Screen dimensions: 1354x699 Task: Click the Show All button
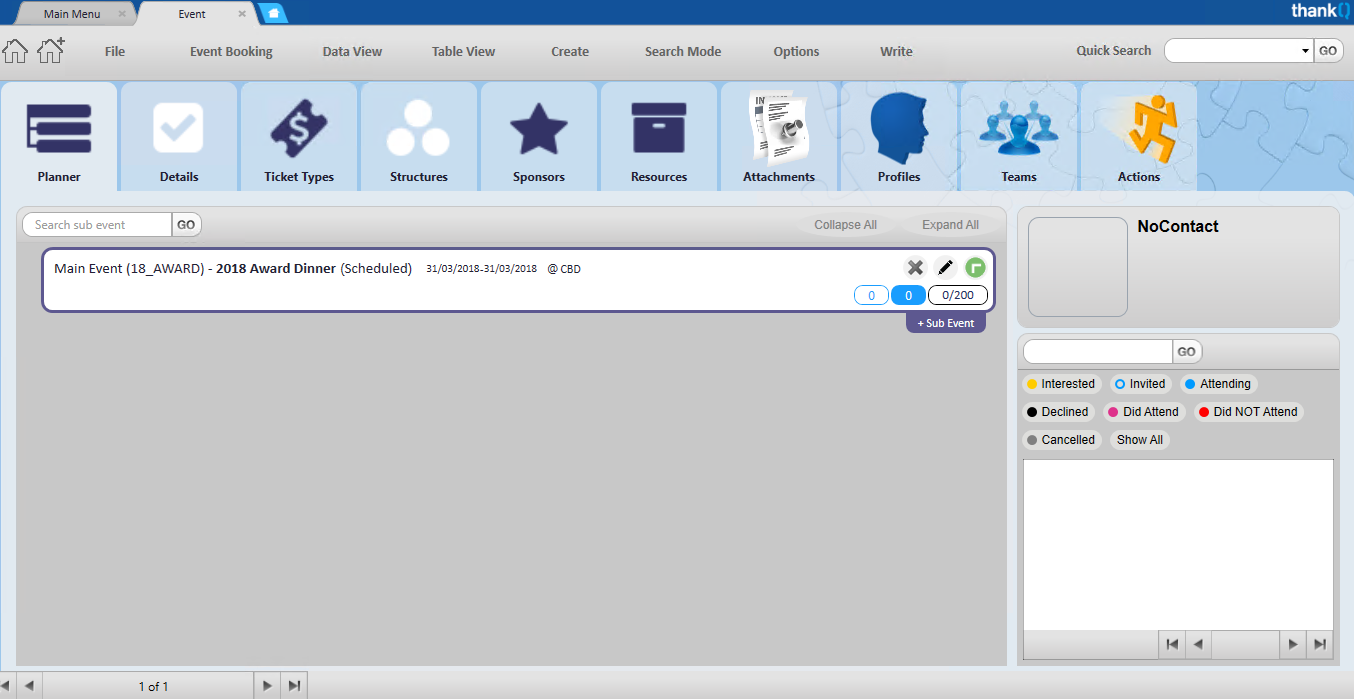(x=1139, y=440)
